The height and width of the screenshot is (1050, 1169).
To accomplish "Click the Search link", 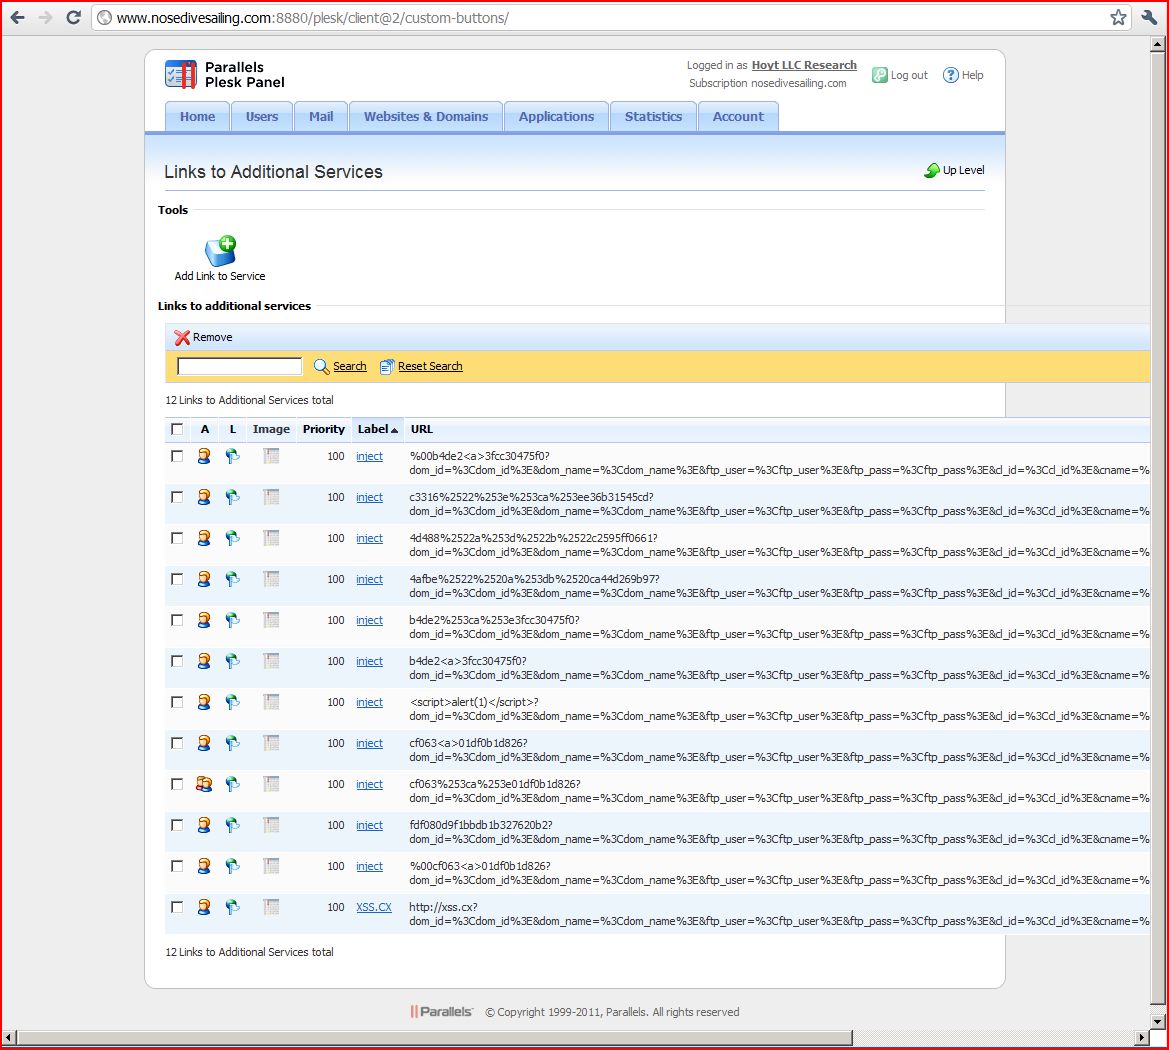I will click(350, 366).
